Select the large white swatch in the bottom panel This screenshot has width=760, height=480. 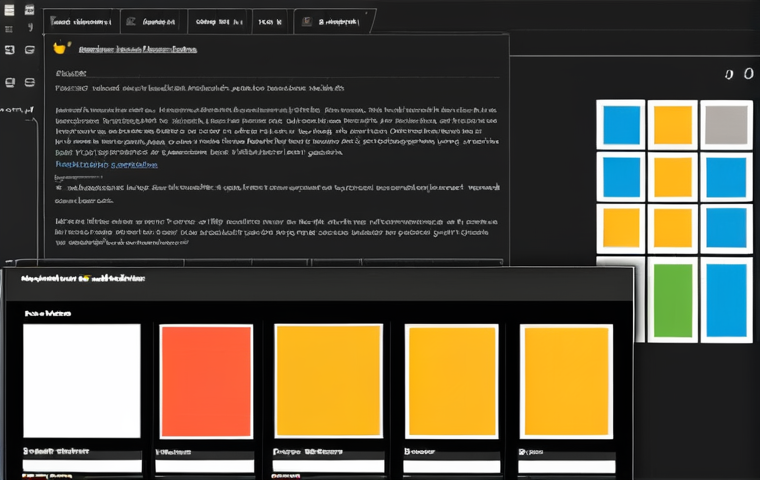82,381
